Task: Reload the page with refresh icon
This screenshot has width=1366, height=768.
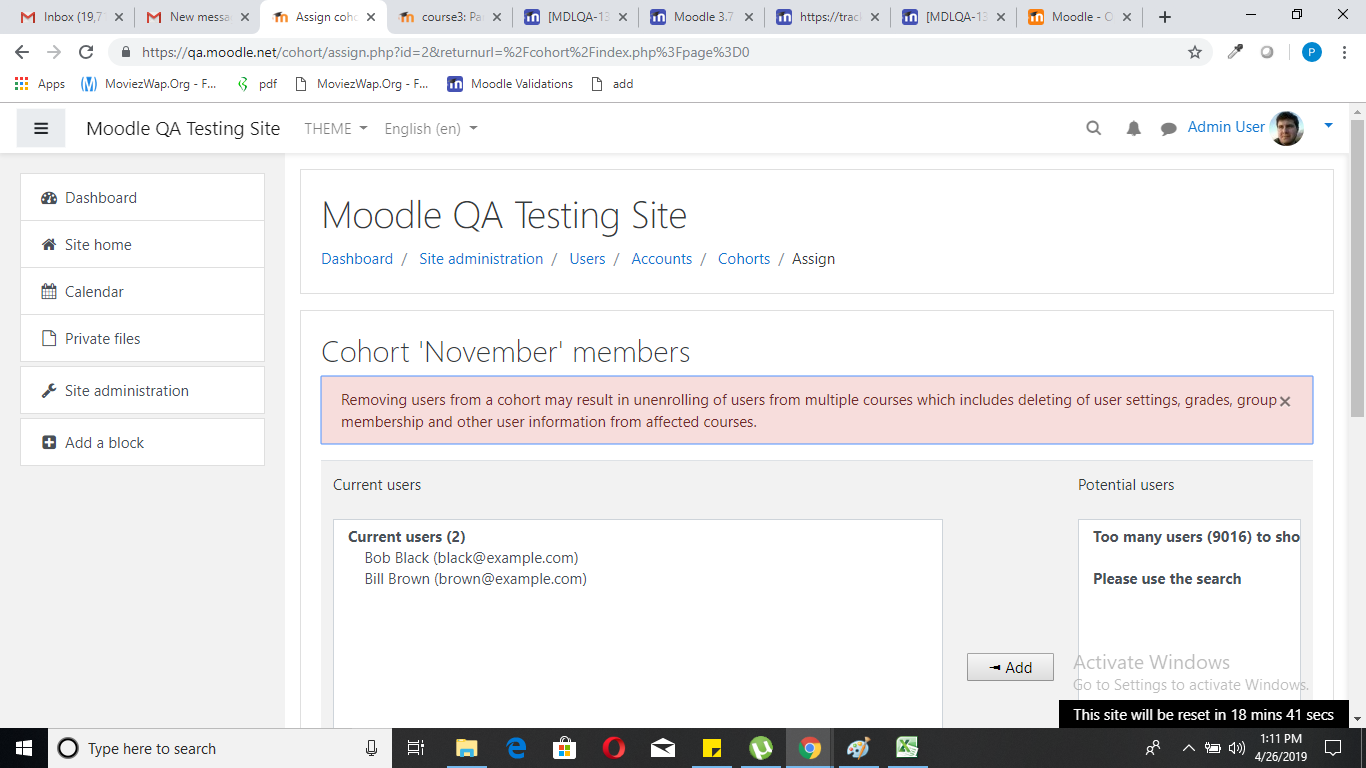Action: pos(86,52)
